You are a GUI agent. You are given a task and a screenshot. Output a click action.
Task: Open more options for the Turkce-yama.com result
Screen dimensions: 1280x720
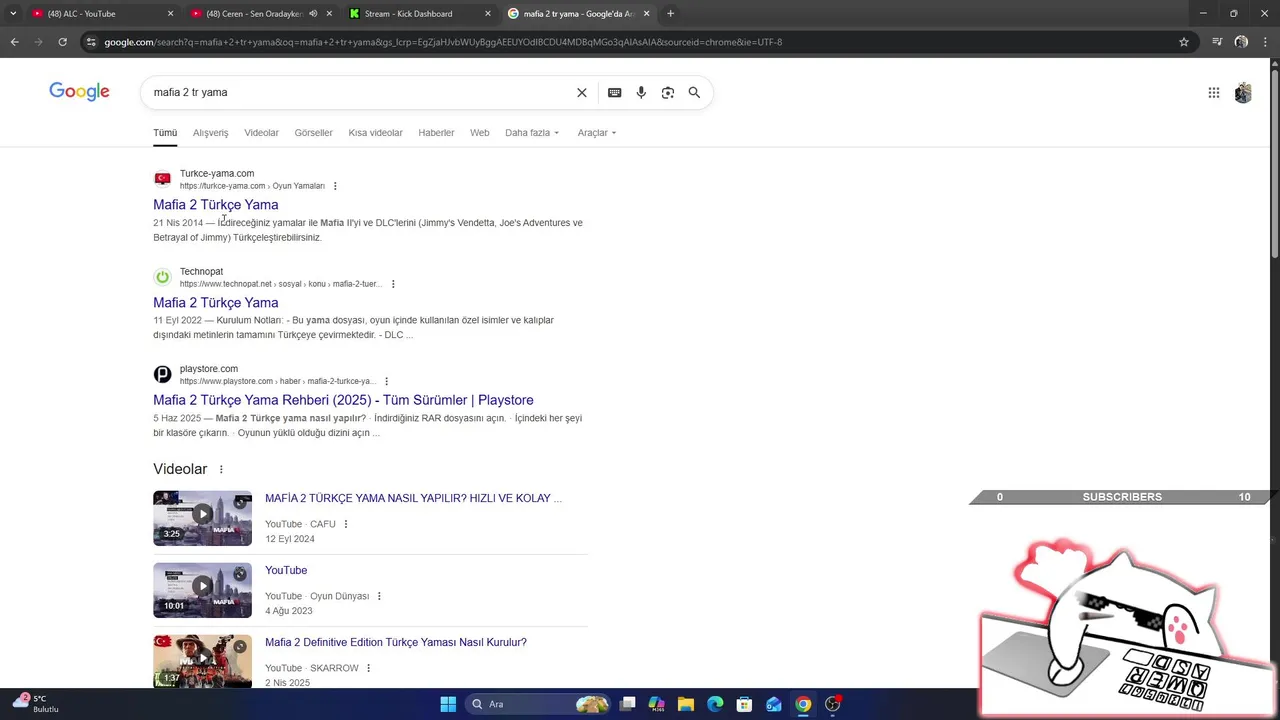pos(335,186)
